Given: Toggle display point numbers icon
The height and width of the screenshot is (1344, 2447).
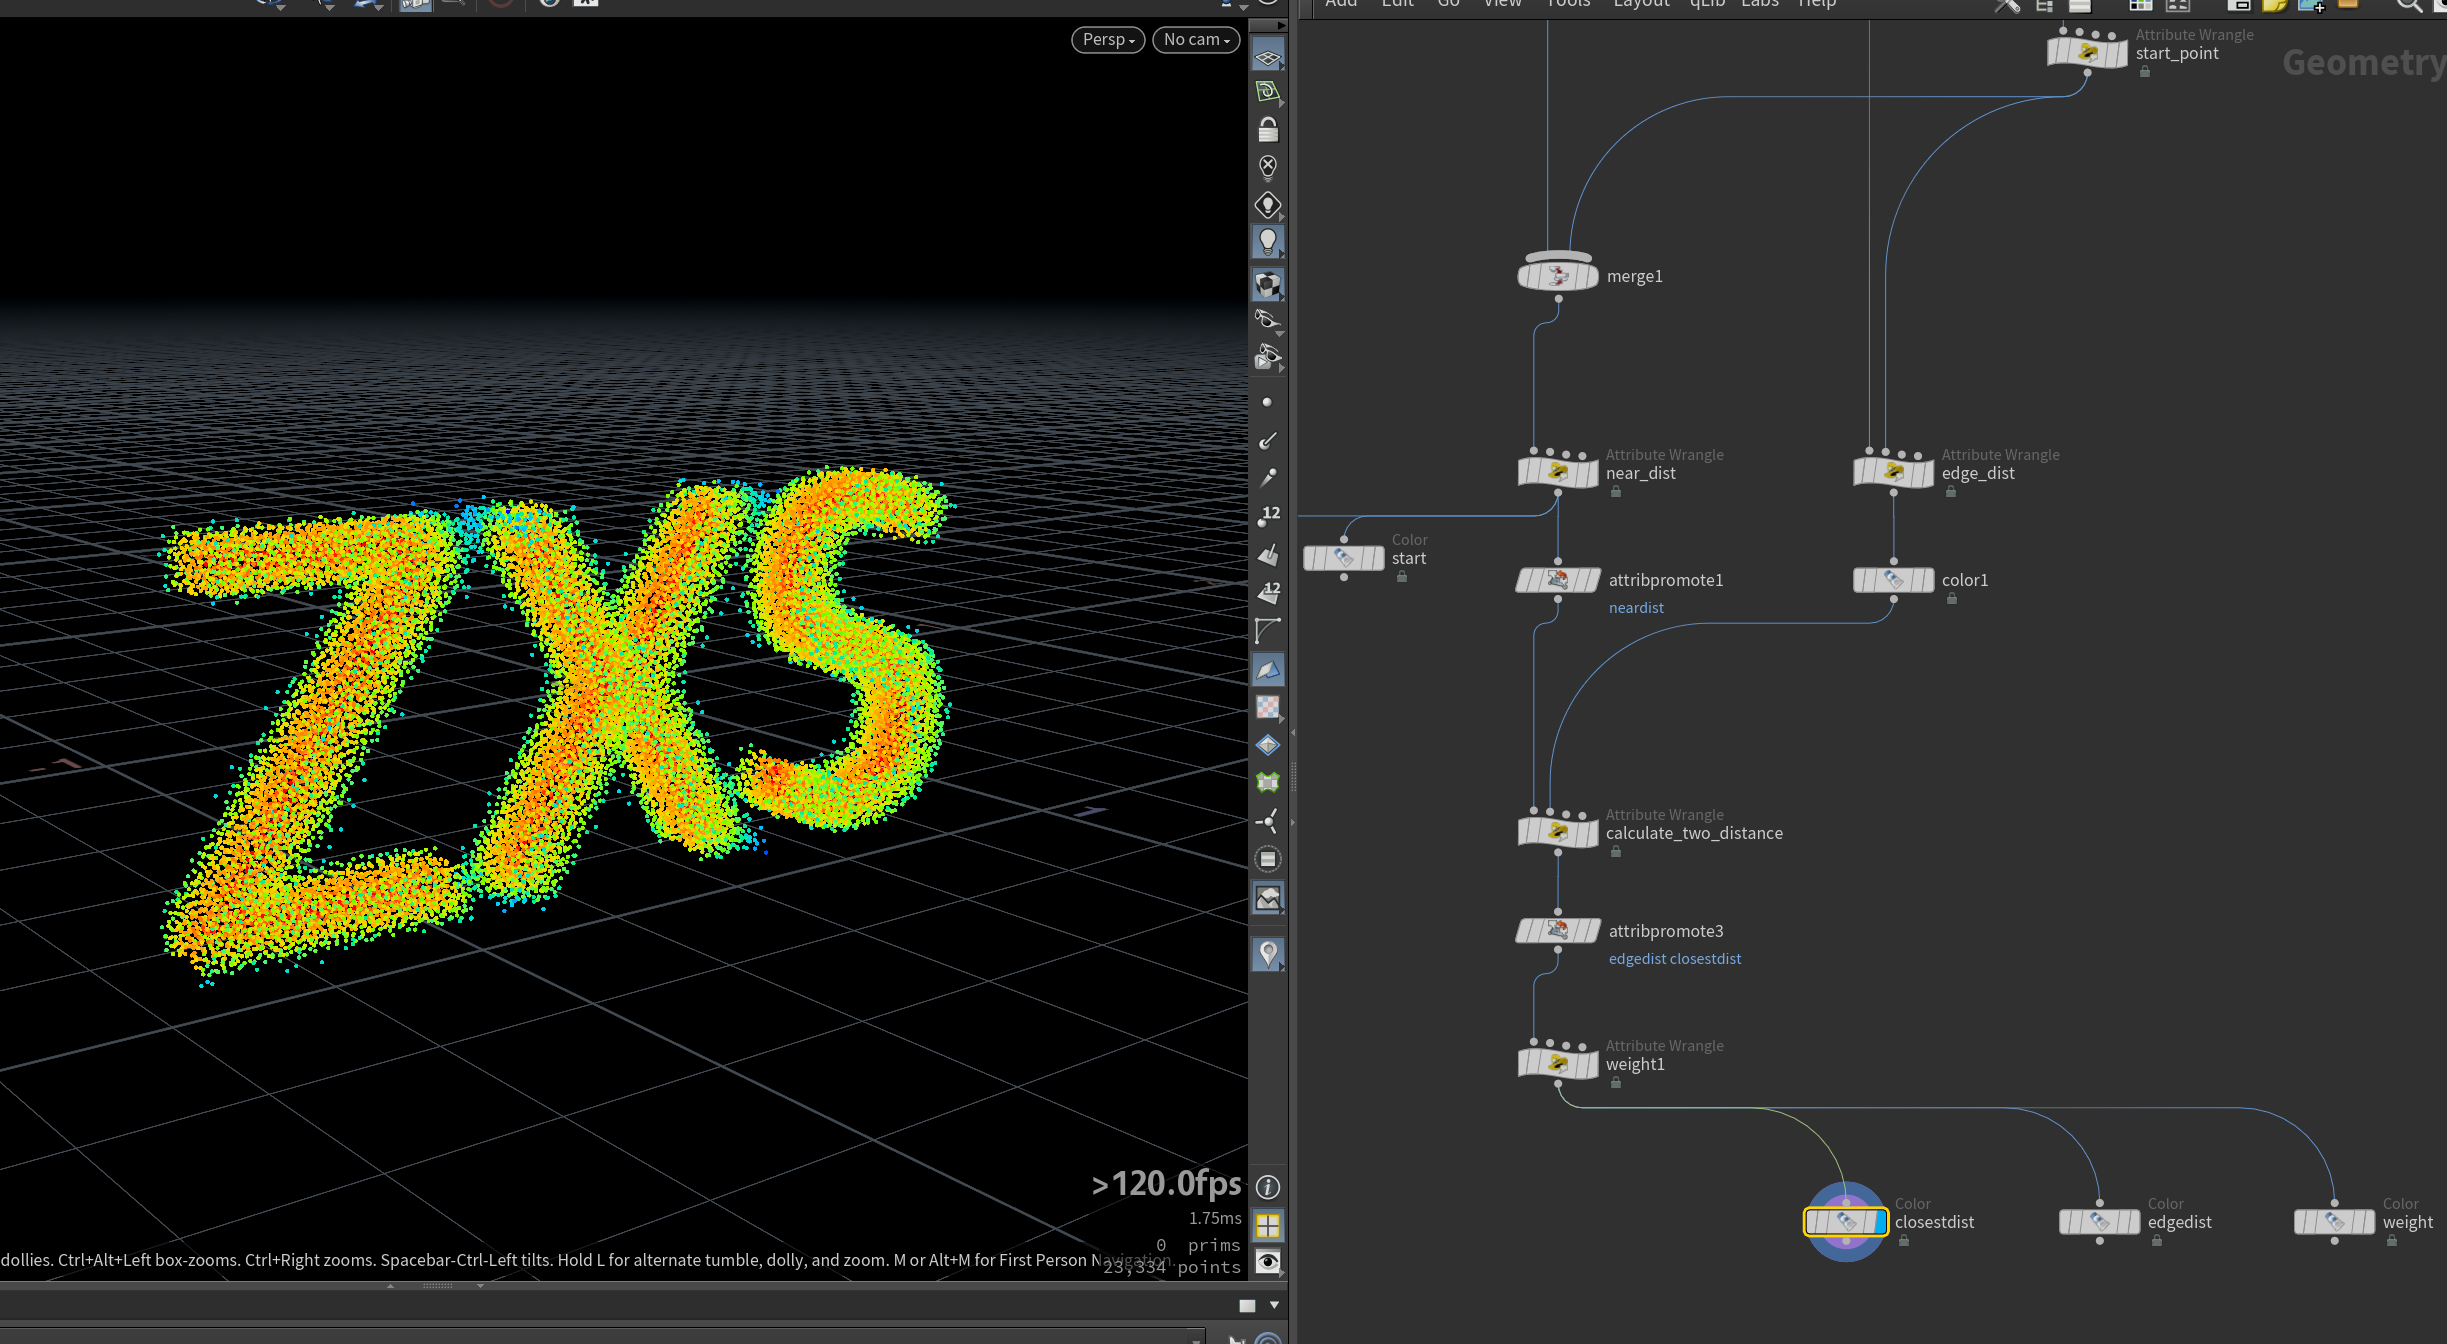Looking at the screenshot, I should [1267, 516].
